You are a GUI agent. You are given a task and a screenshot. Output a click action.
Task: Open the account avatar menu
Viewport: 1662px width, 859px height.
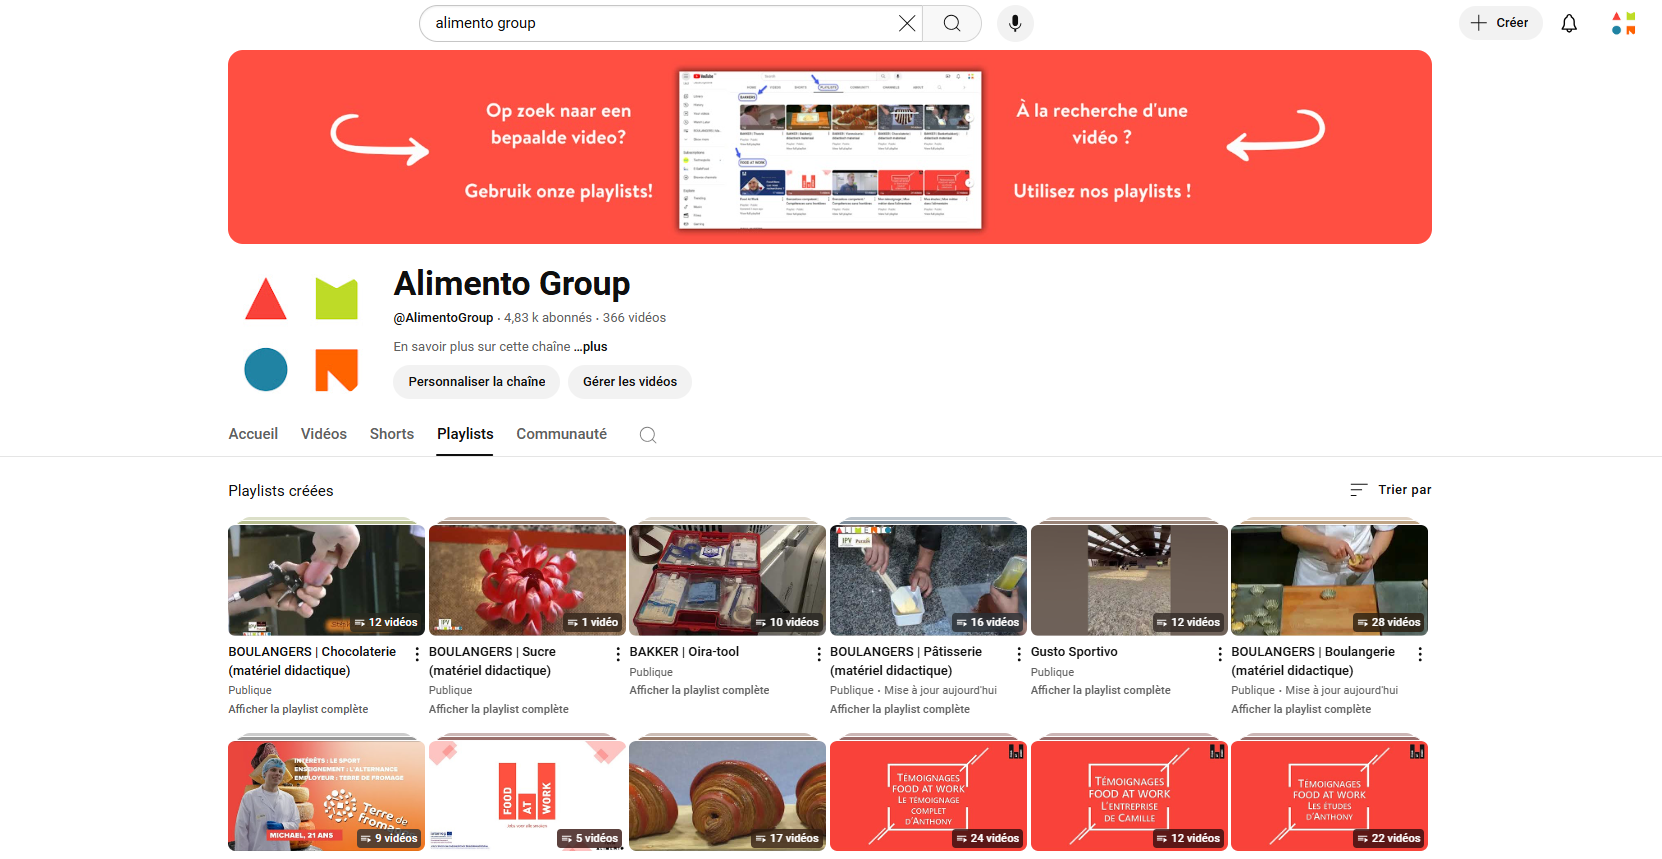point(1623,23)
